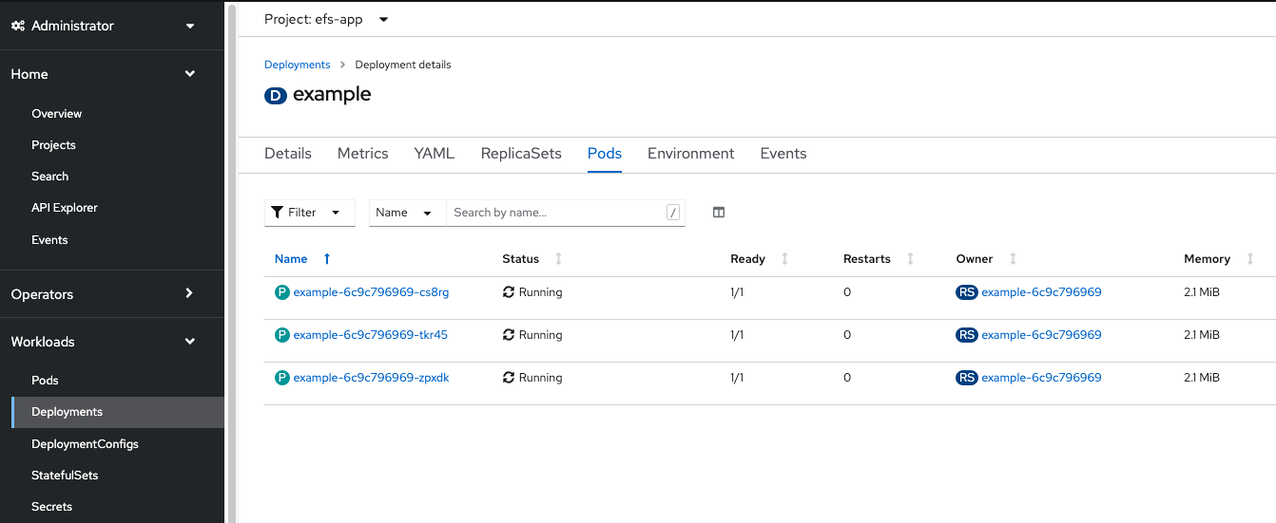Viewport: 1276px width, 523px height.
Task: Click the Ready column sort icon
Action: [784, 259]
